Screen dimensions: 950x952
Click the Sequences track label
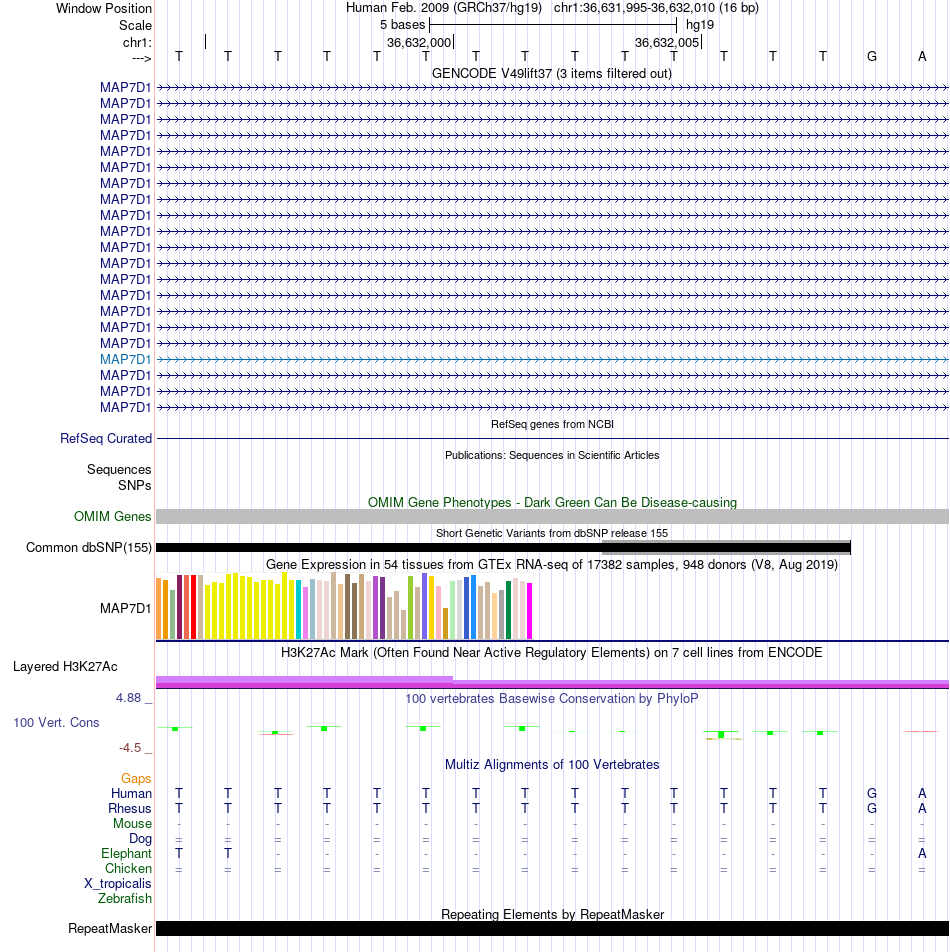[119, 469]
